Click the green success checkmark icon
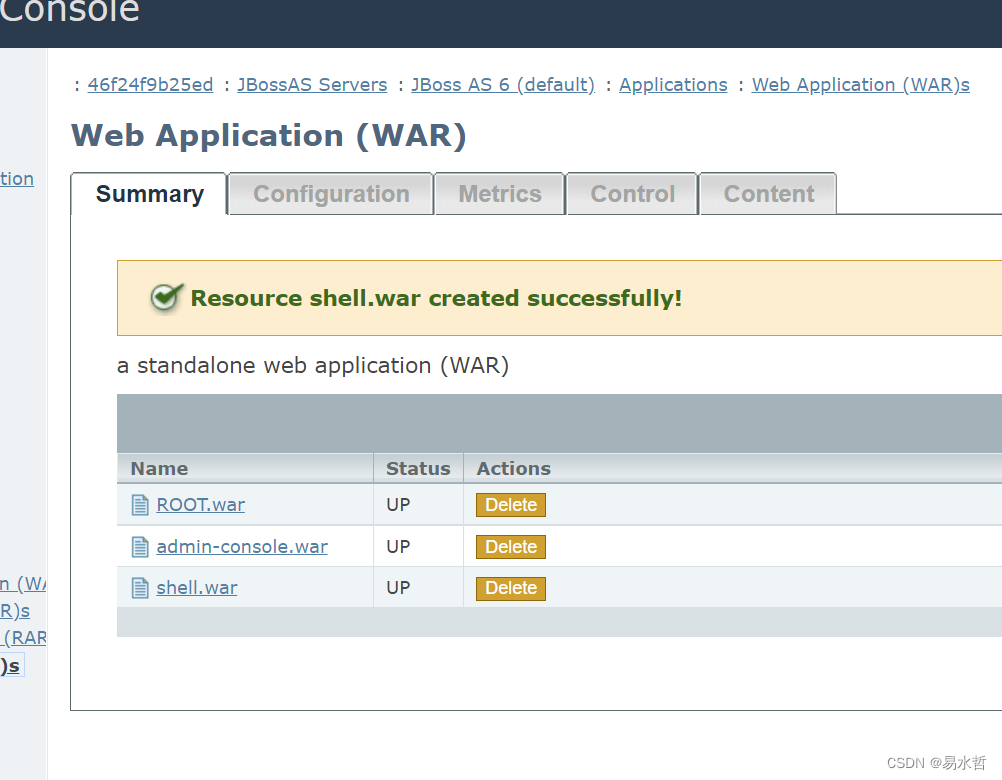 [x=167, y=298]
